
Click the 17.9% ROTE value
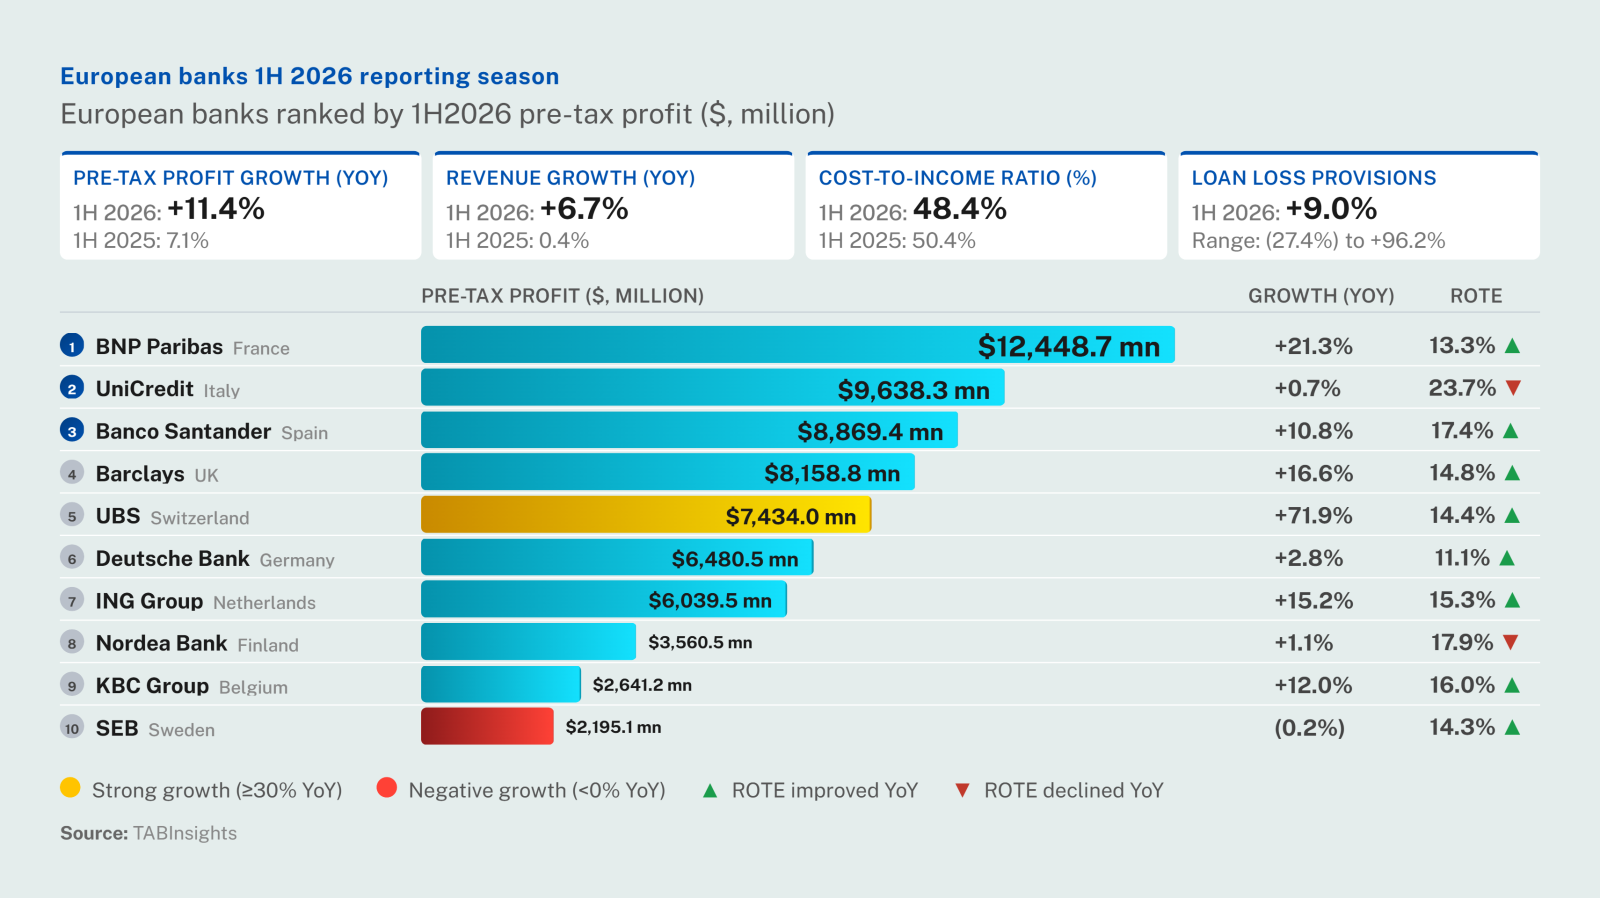pyautogui.click(x=1462, y=643)
